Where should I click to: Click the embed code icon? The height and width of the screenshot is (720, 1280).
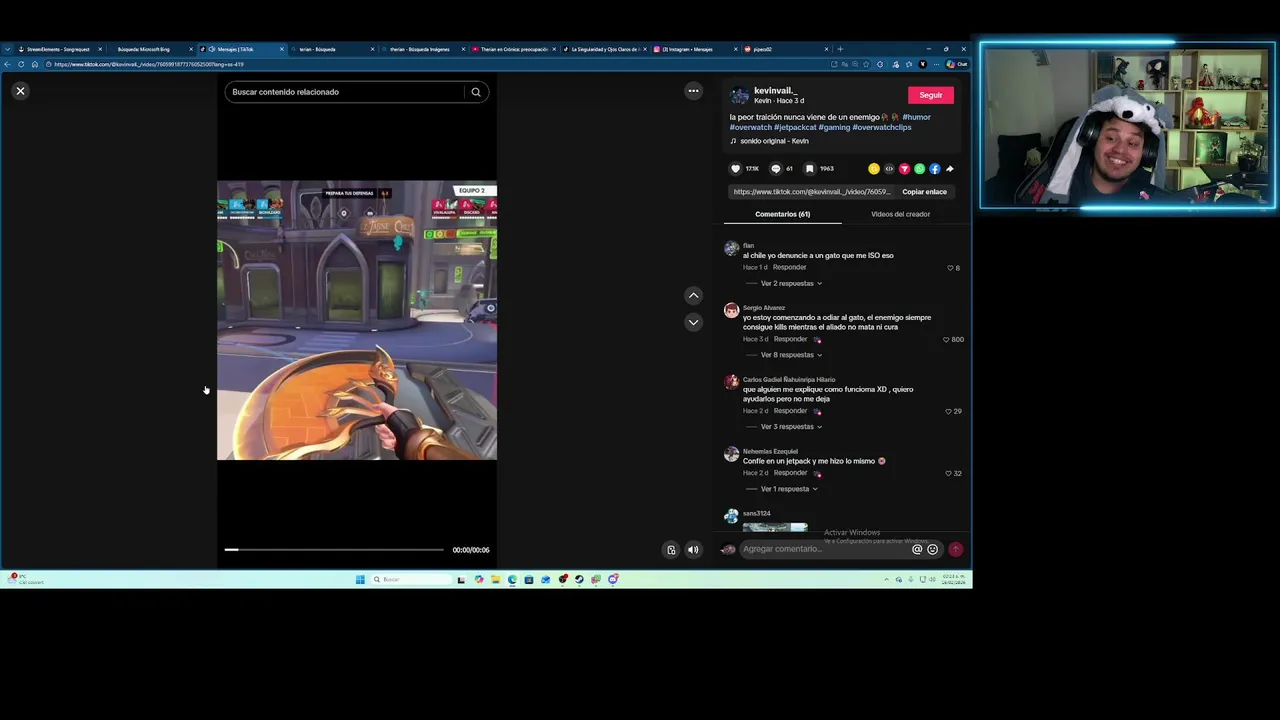pyautogui.click(x=889, y=169)
